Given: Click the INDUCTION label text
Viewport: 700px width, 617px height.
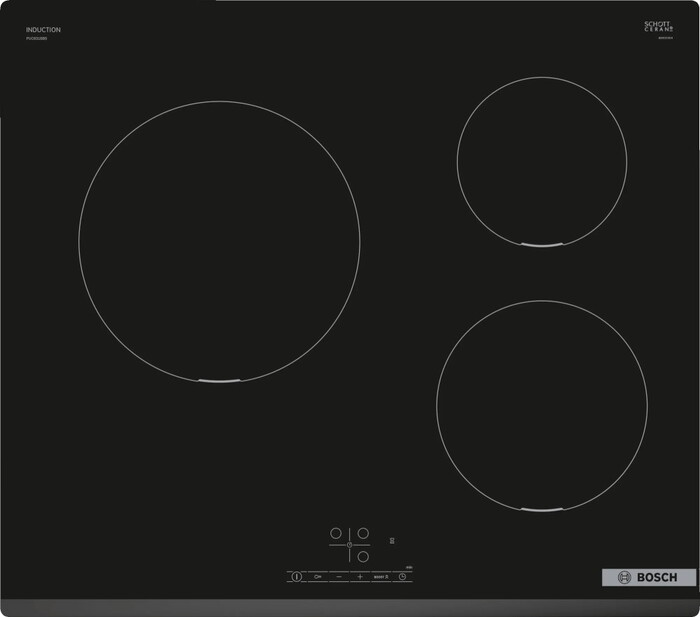Looking at the screenshot, I should (43, 30).
